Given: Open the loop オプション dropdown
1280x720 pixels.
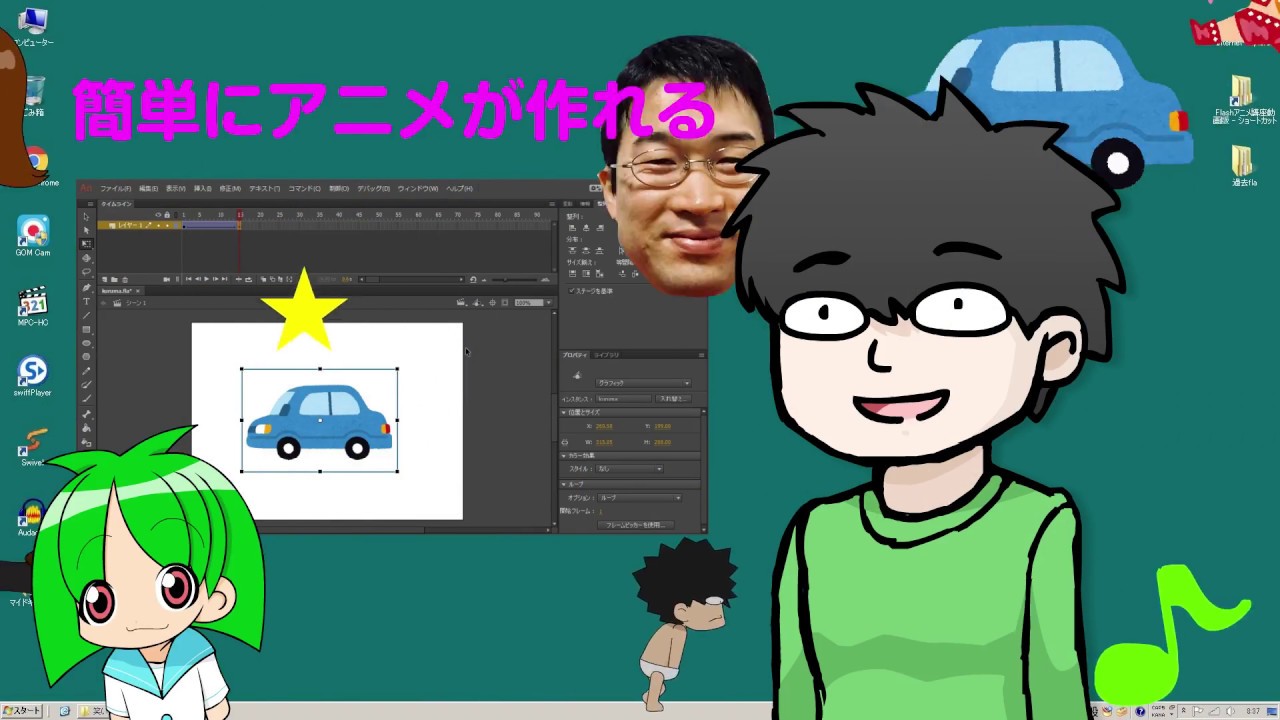Looking at the screenshot, I should tap(640, 498).
